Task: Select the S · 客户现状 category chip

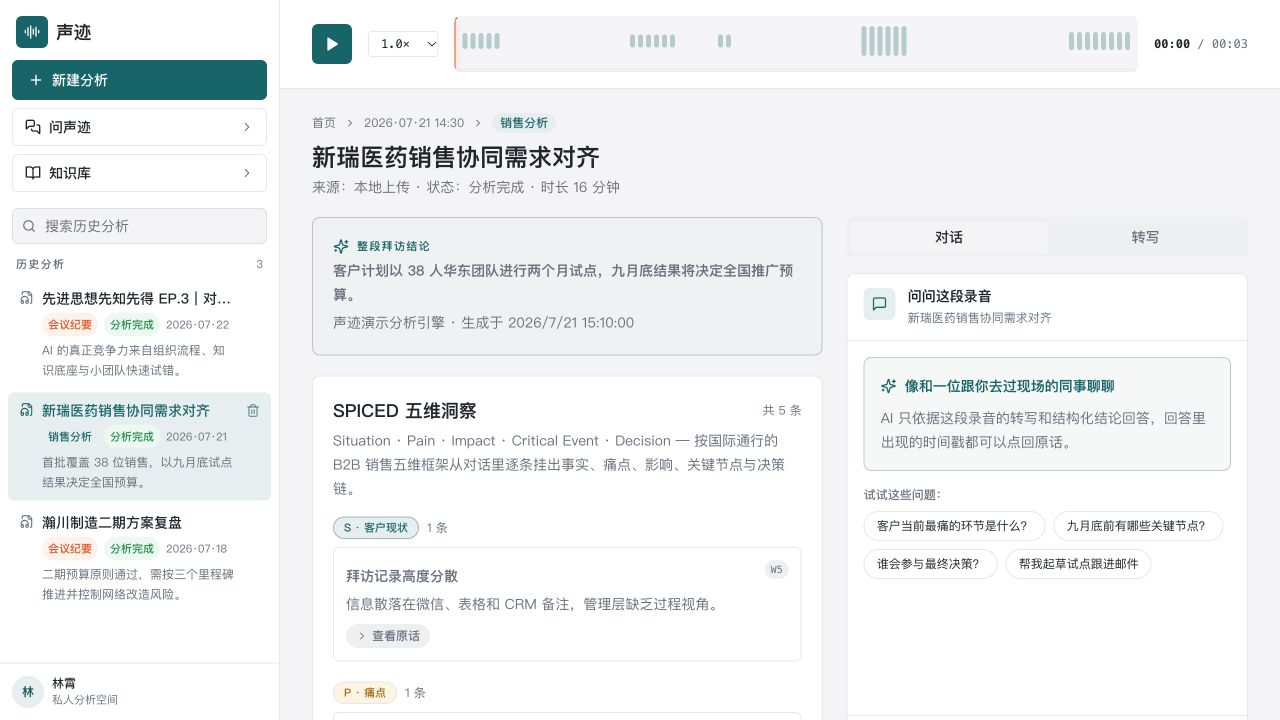Action: [x=376, y=528]
